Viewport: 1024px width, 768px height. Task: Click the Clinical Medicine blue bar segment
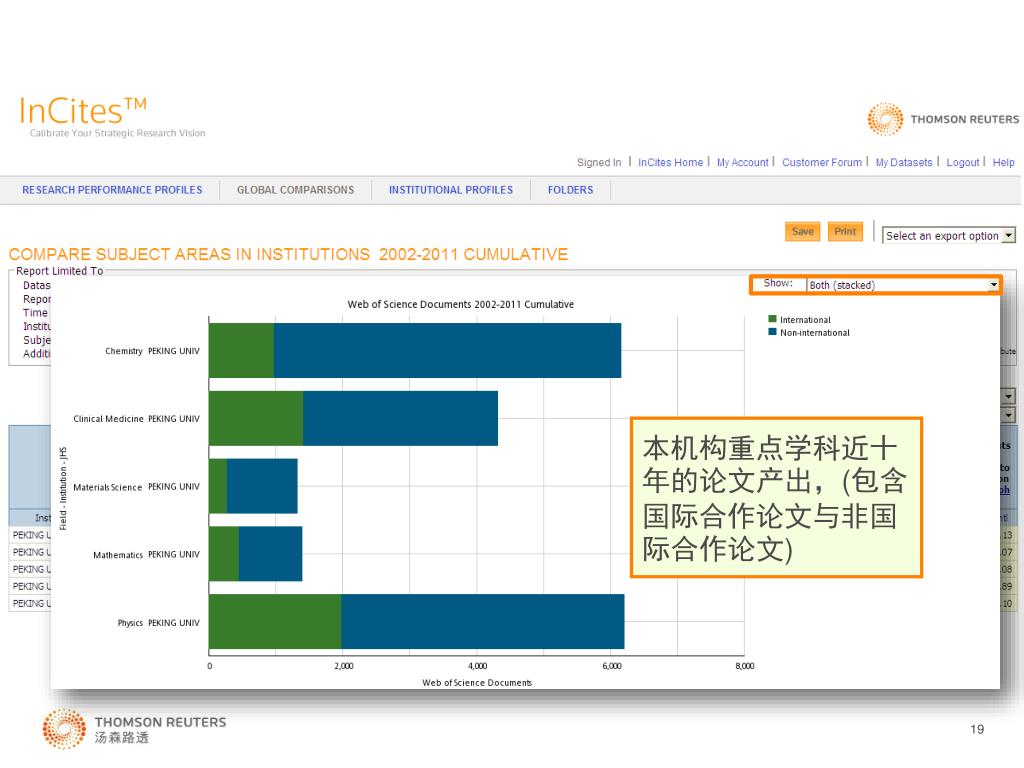400,419
